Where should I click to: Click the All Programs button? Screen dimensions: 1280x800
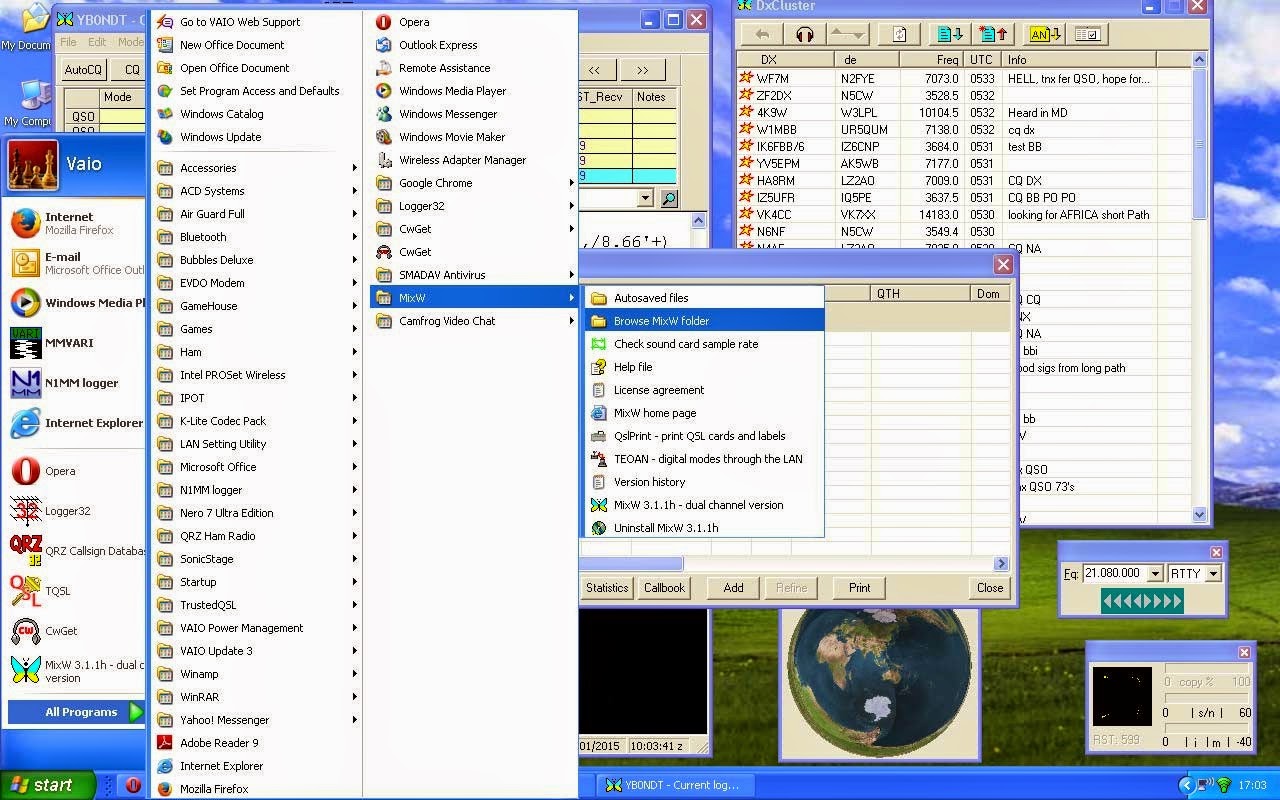(x=78, y=712)
